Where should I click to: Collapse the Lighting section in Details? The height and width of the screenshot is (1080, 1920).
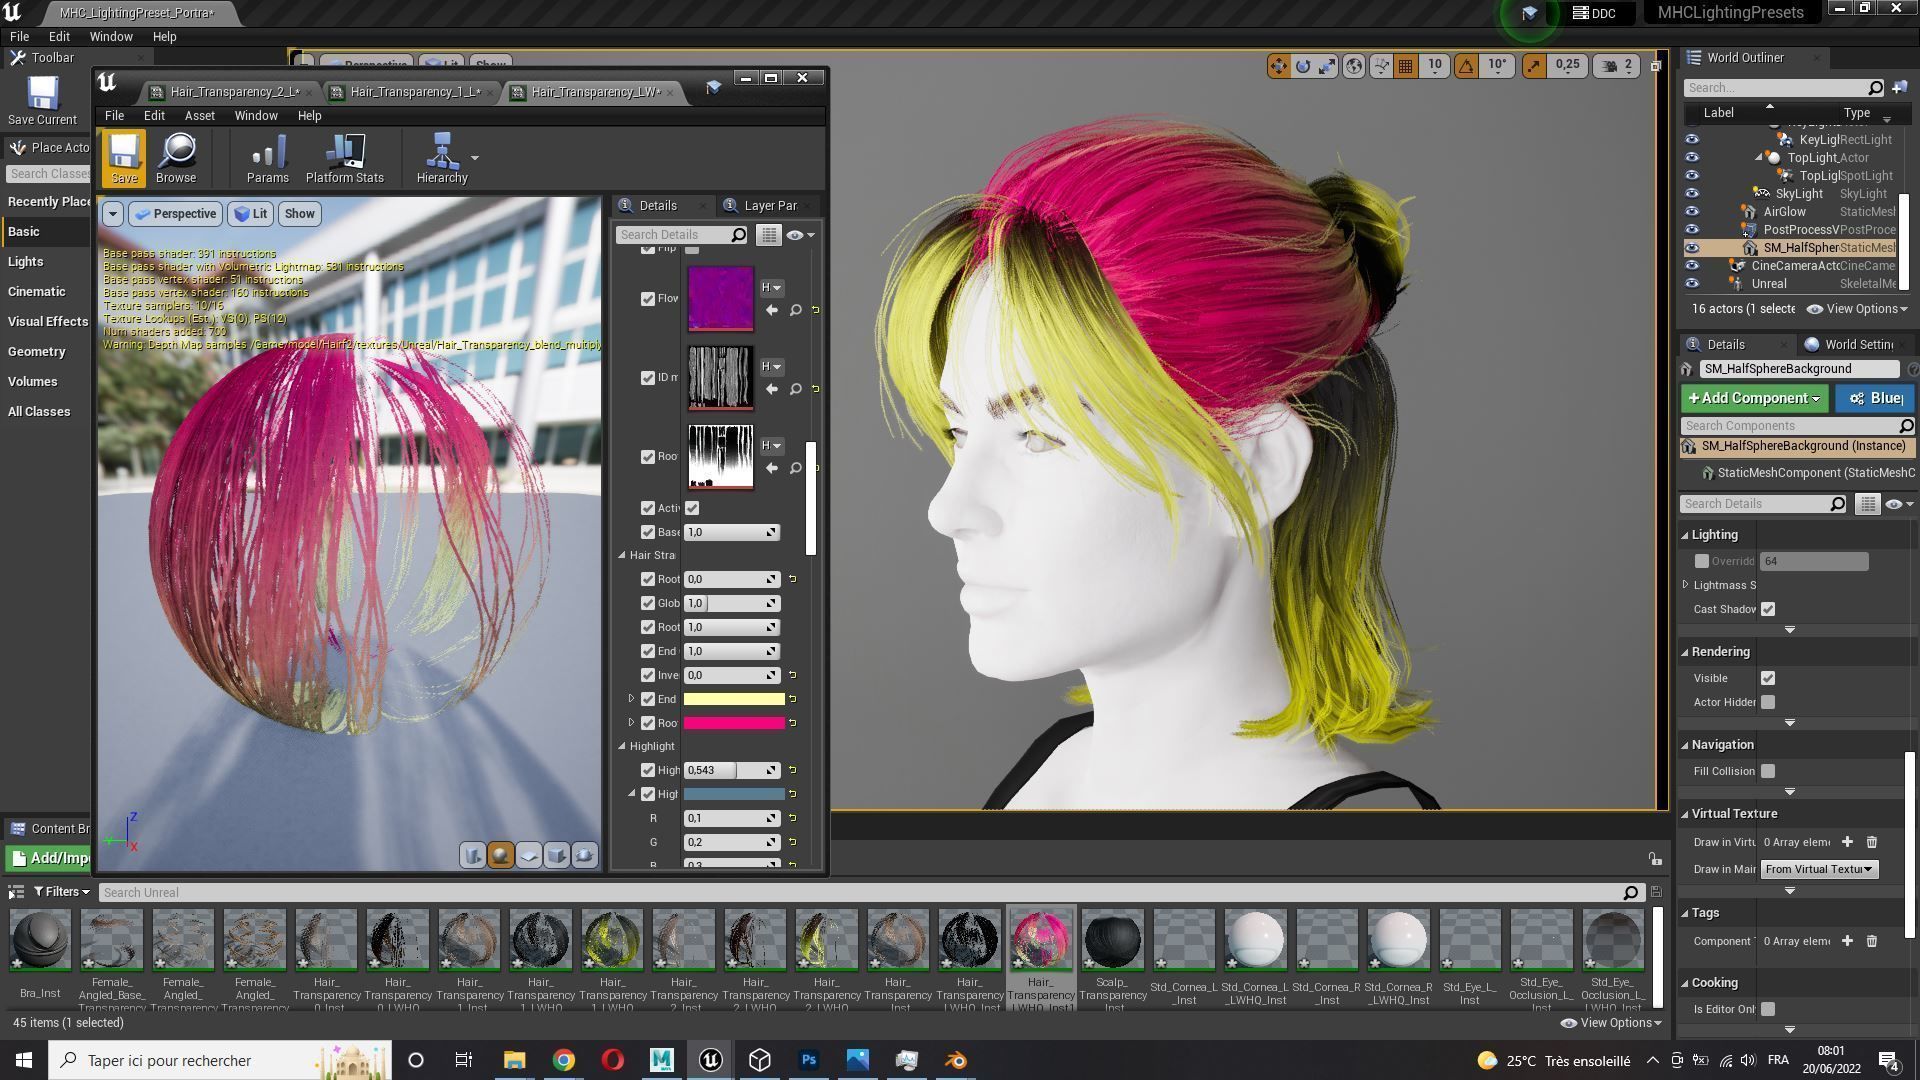point(1685,536)
